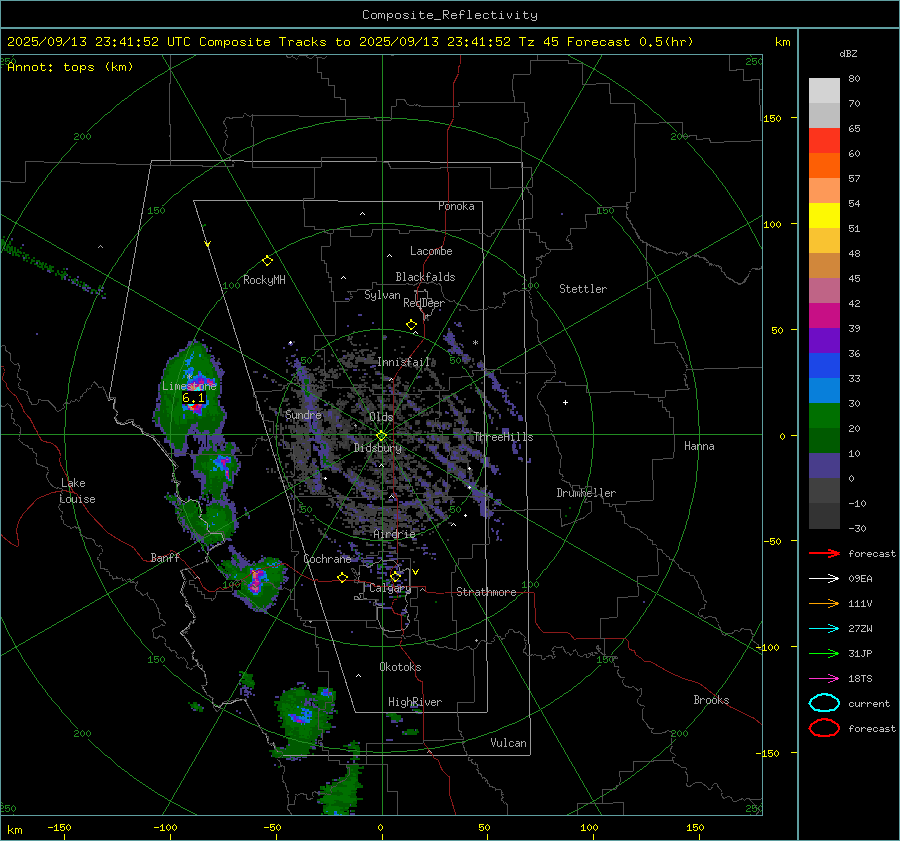Image resolution: width=900 pixels, height=841 pixels.
Task: Click the Brooks city label
Action: tap(711, 700)
